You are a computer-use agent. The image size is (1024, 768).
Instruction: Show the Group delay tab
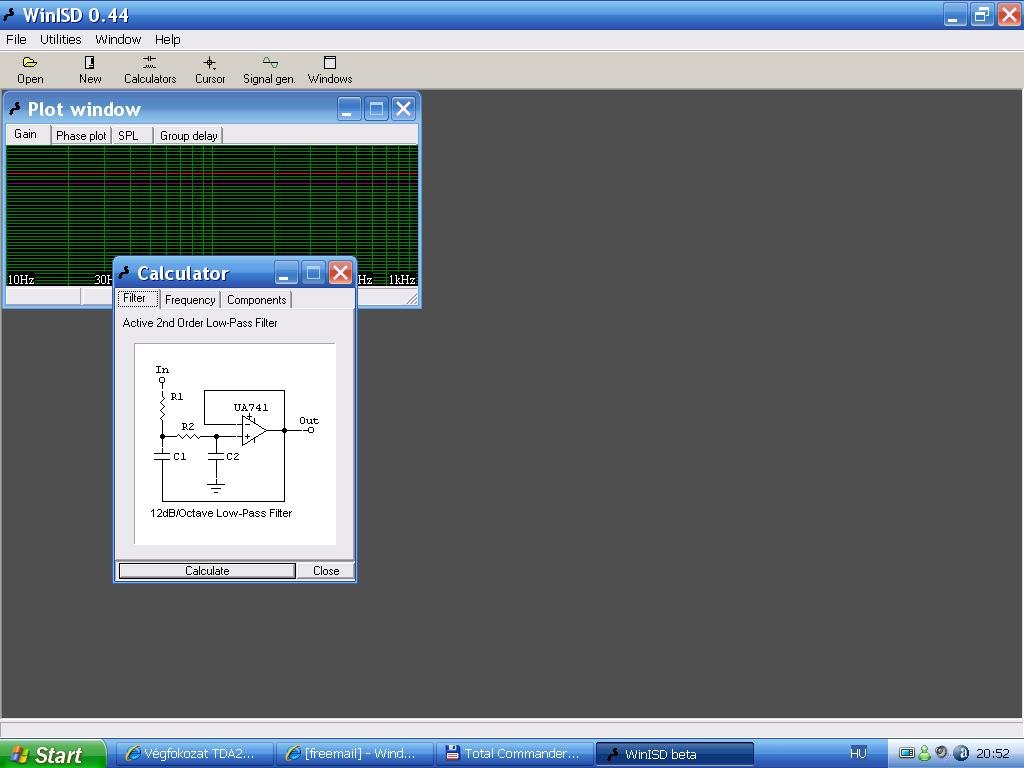click(x=189, y=136)
